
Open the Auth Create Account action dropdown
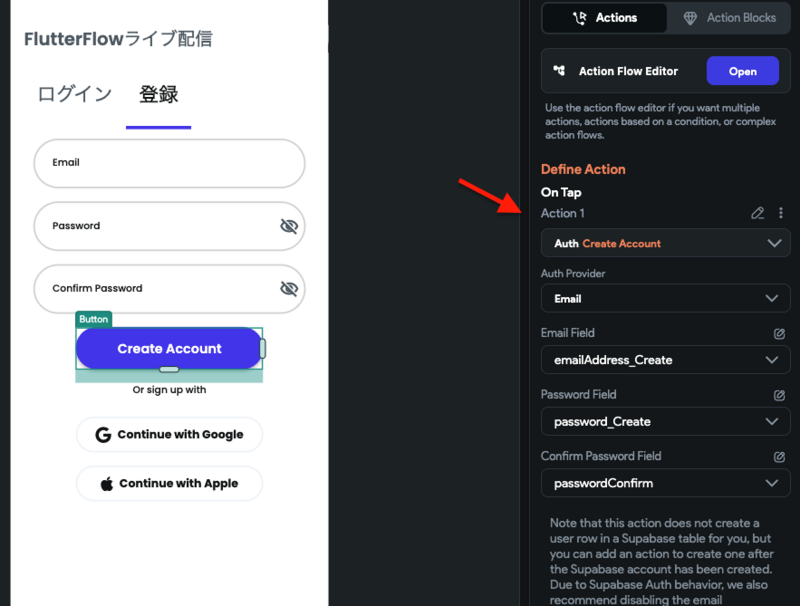point(665,243)
